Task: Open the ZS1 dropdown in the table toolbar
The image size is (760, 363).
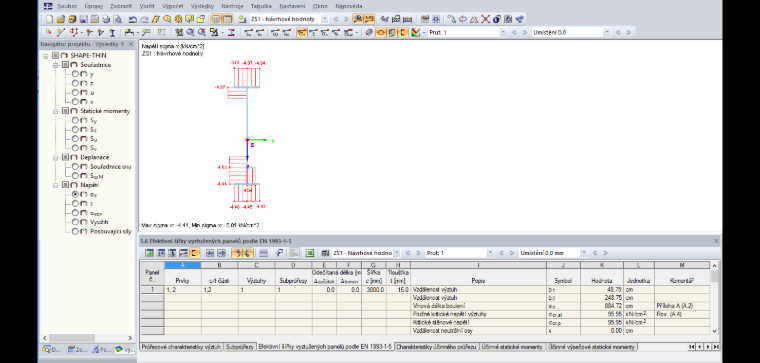Action: (x=396, y=253)
